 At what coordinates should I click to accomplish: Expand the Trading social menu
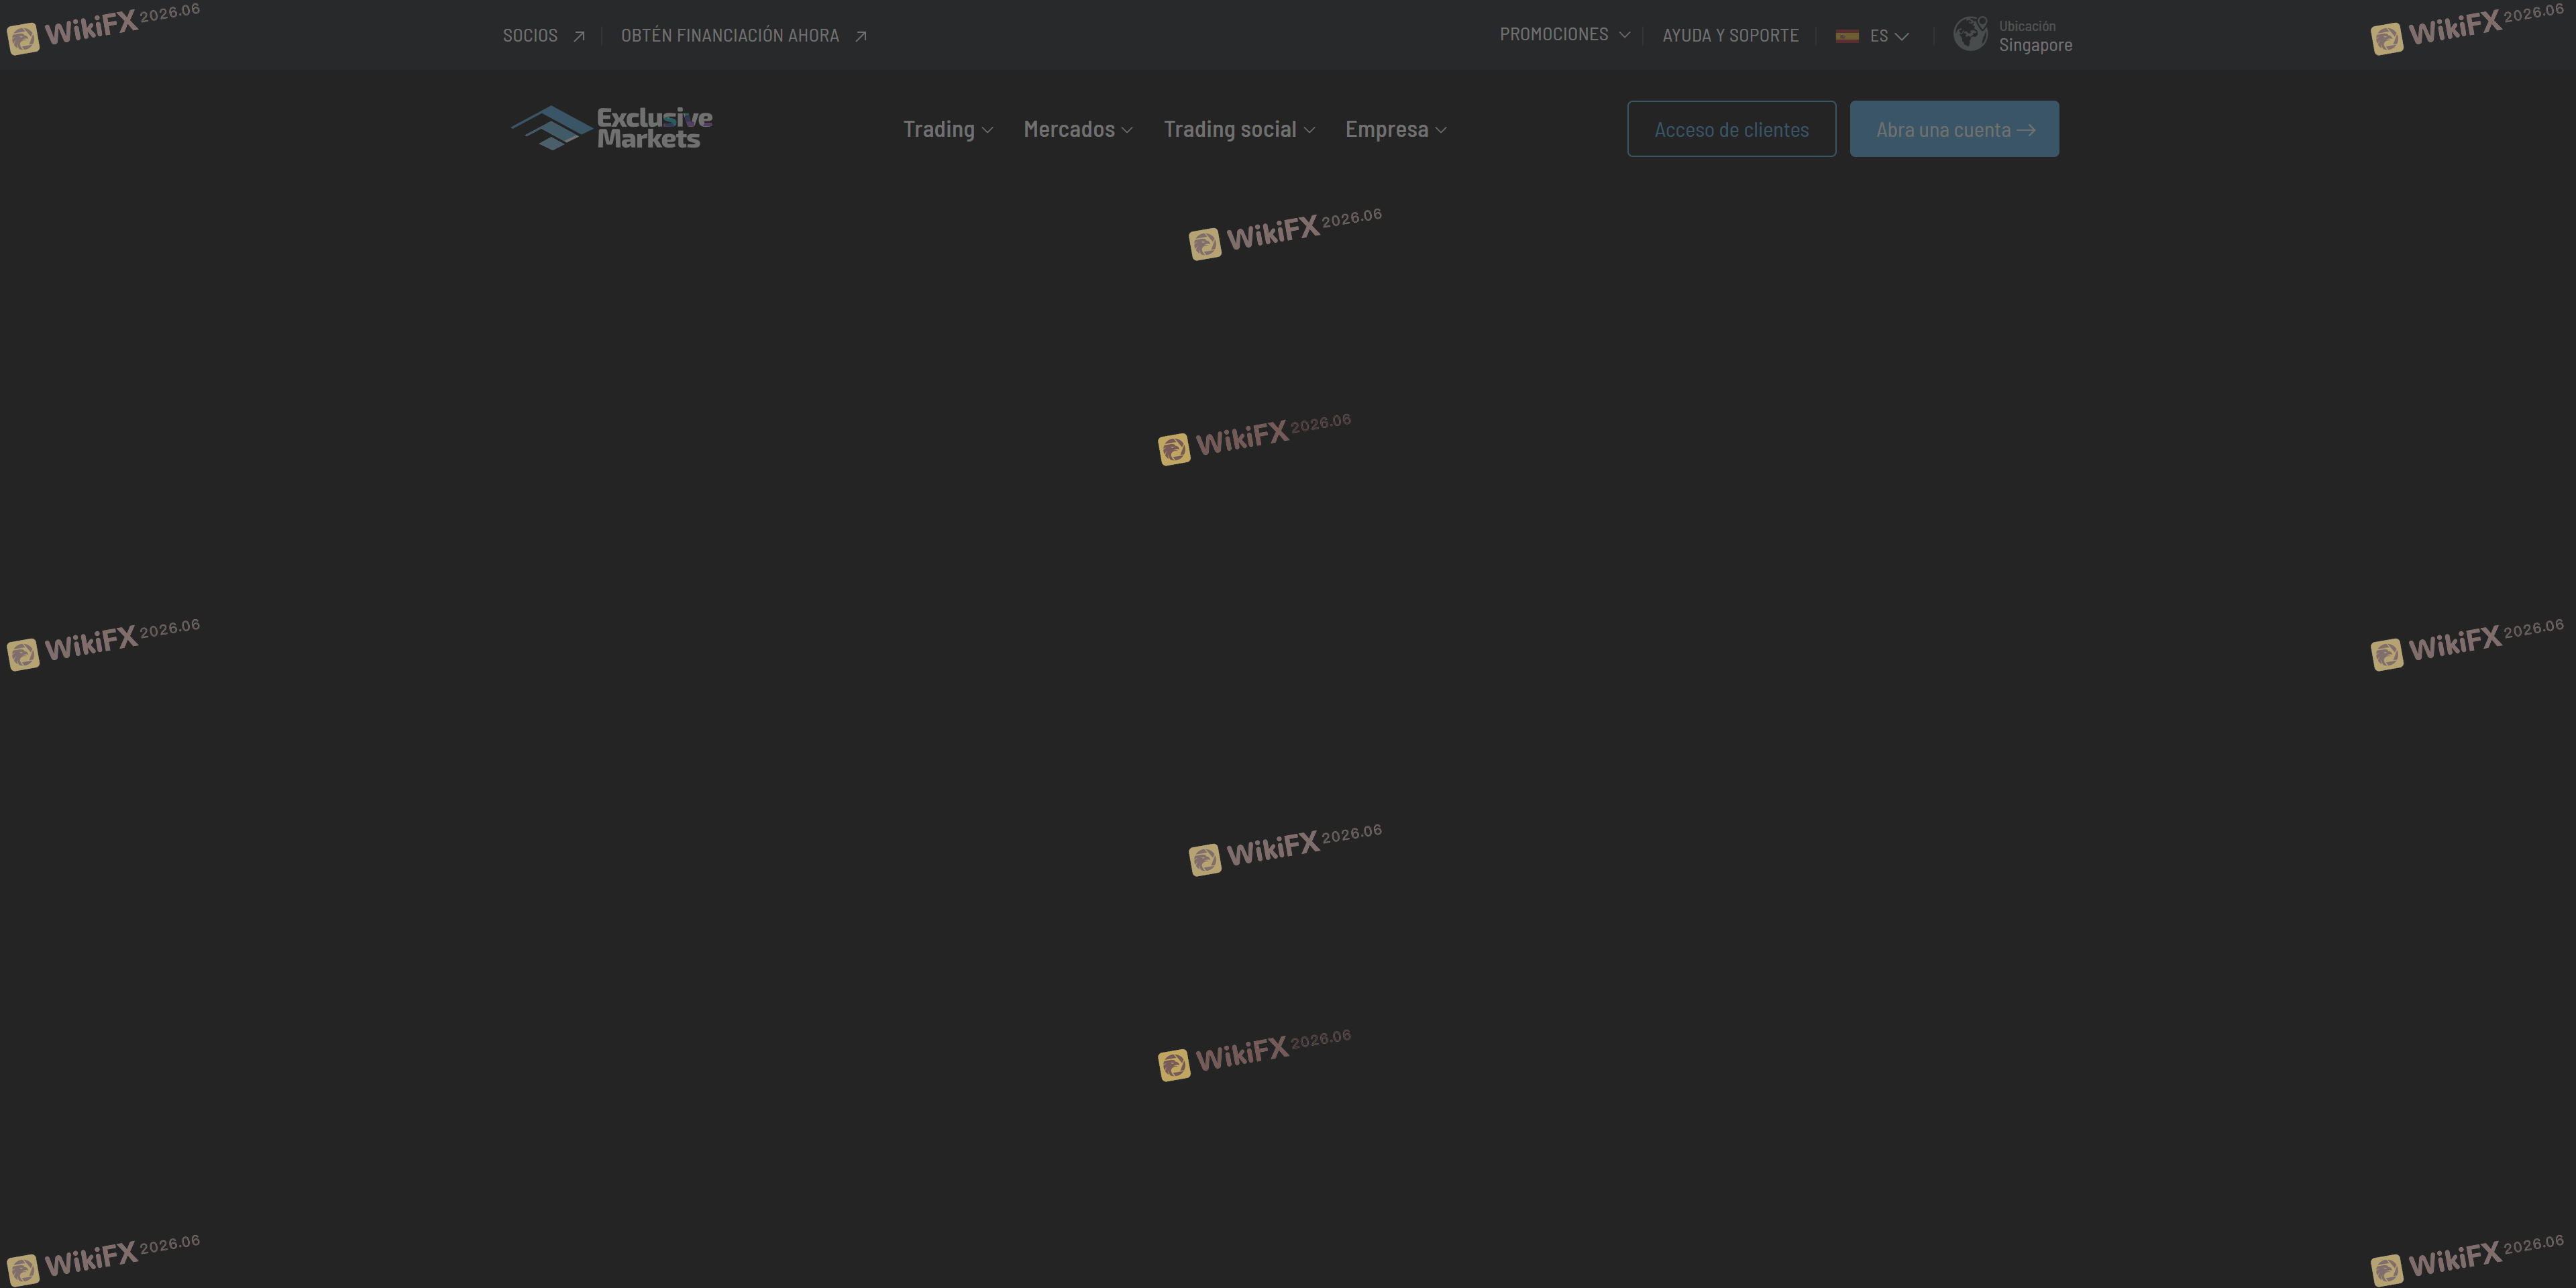[1239, 129]
